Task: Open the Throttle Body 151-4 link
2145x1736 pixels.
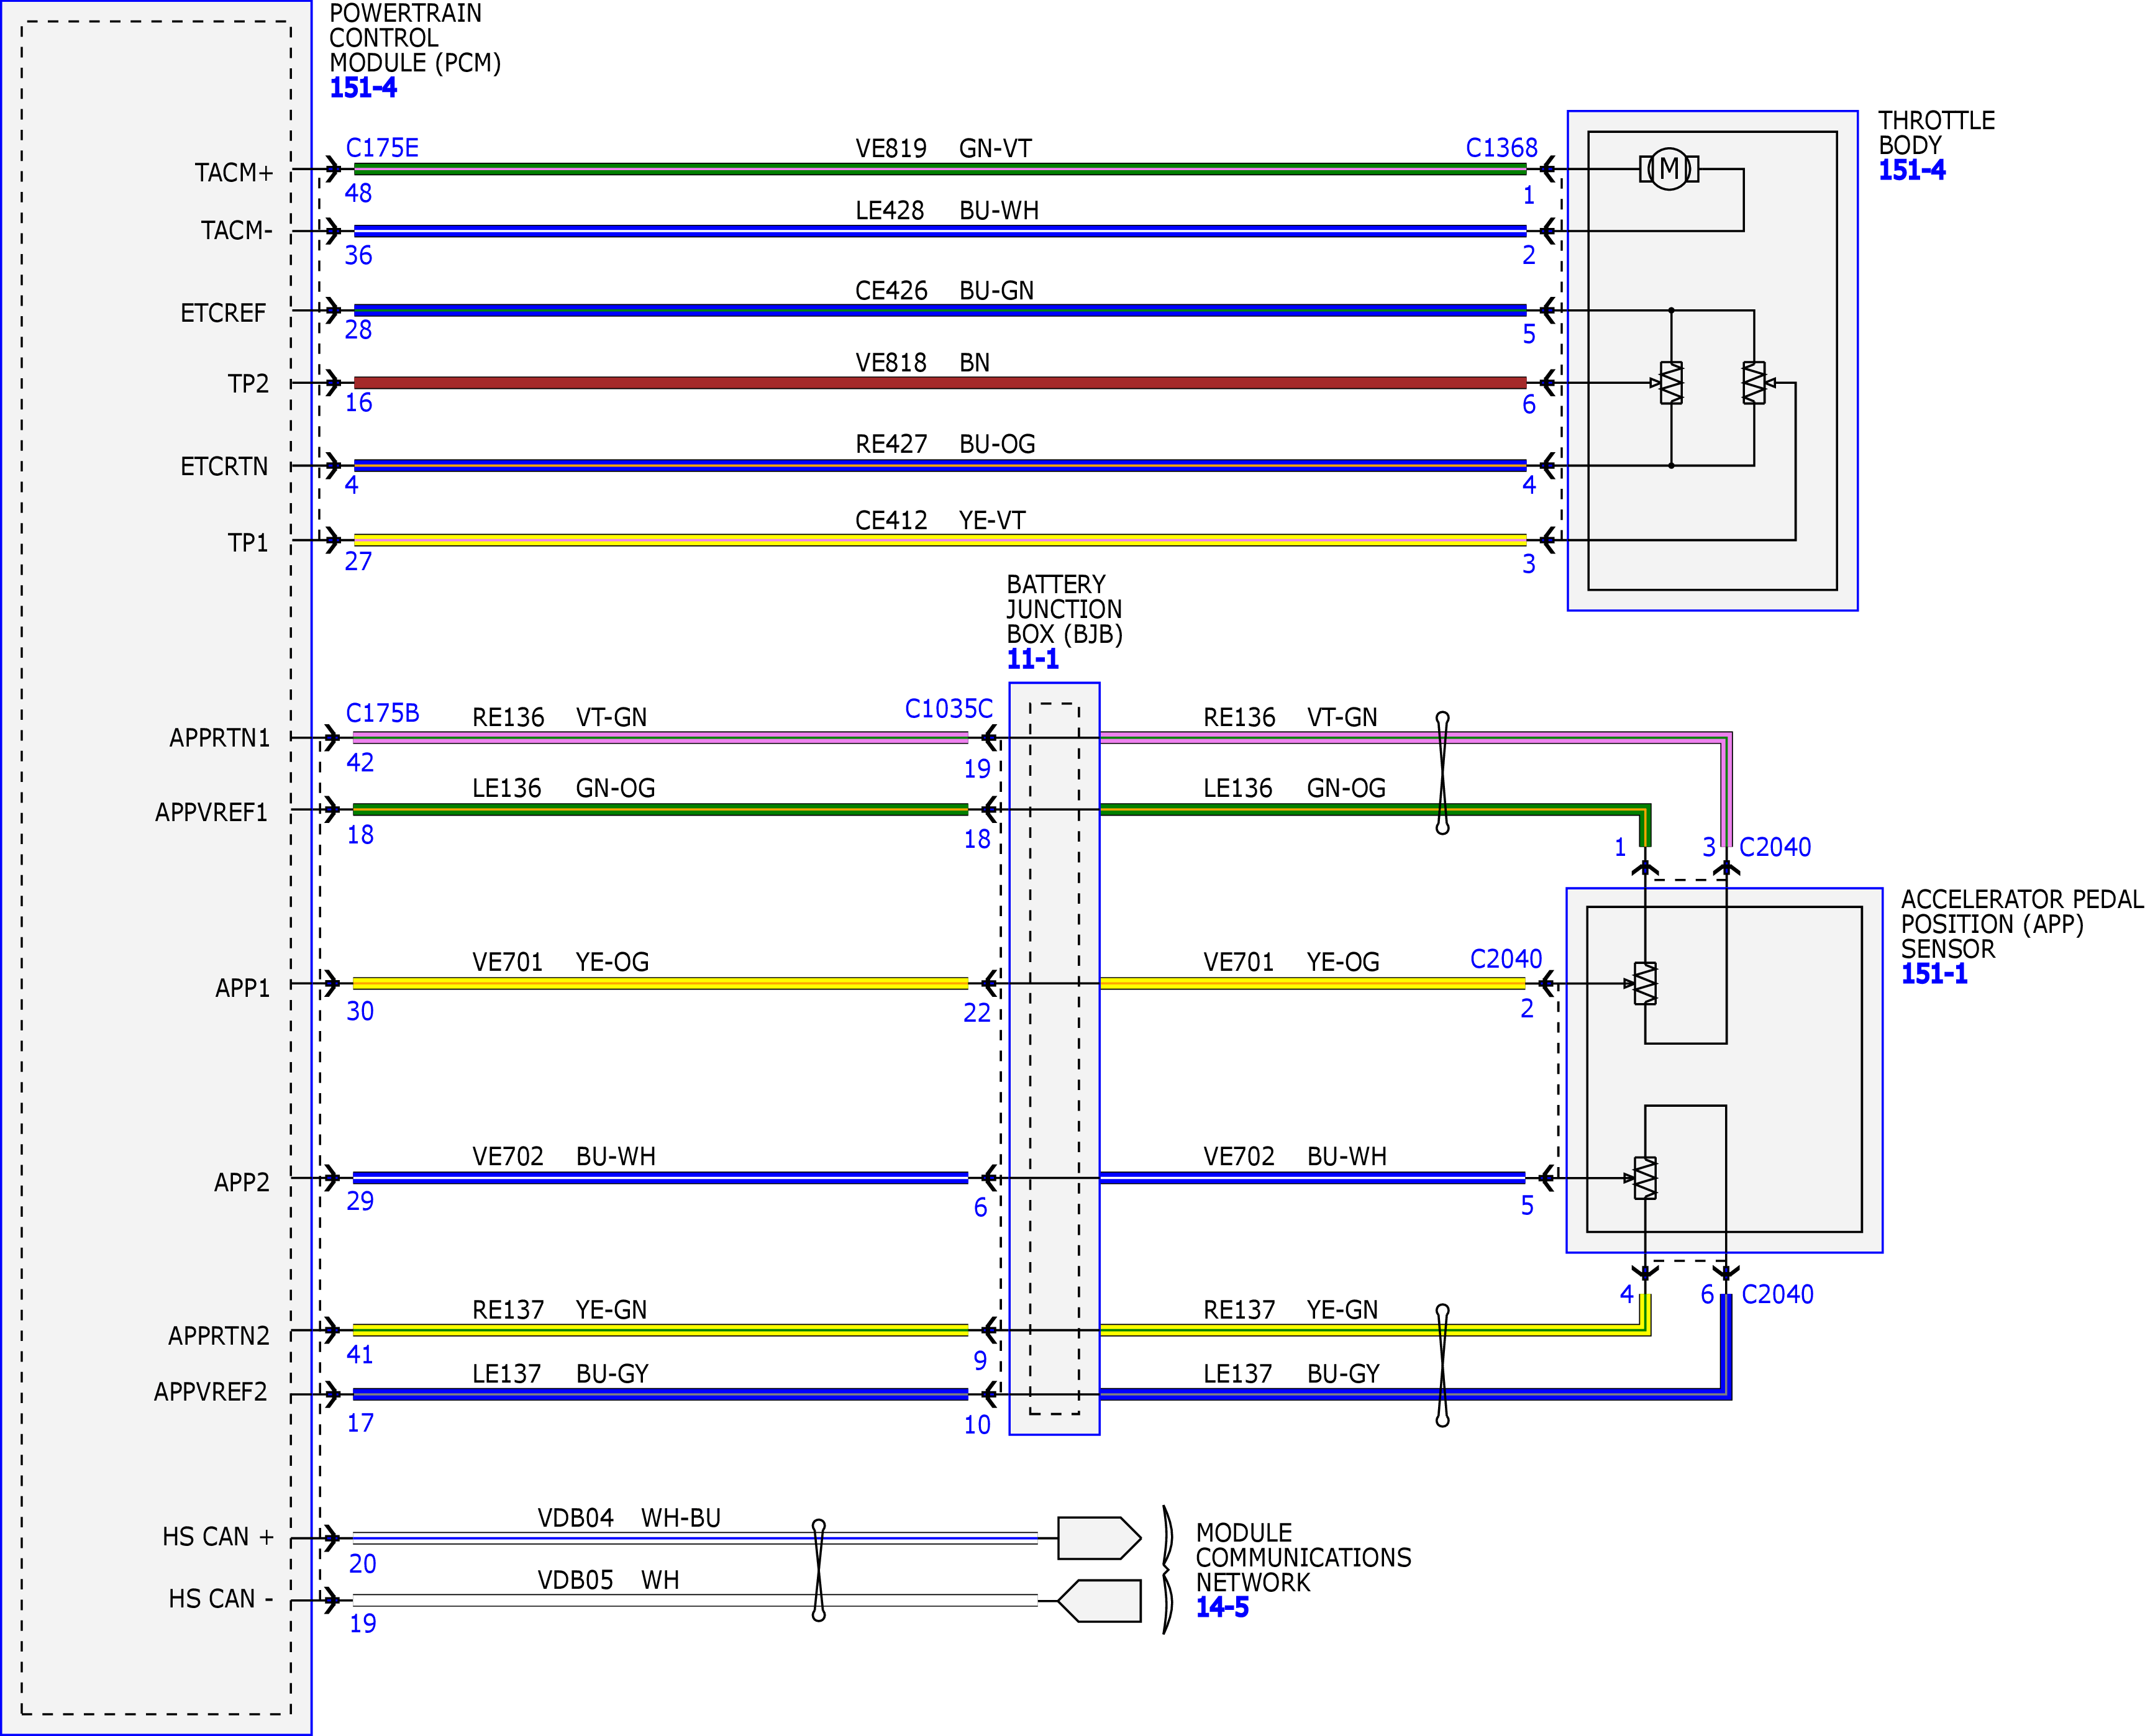Action: point(1911,170)
